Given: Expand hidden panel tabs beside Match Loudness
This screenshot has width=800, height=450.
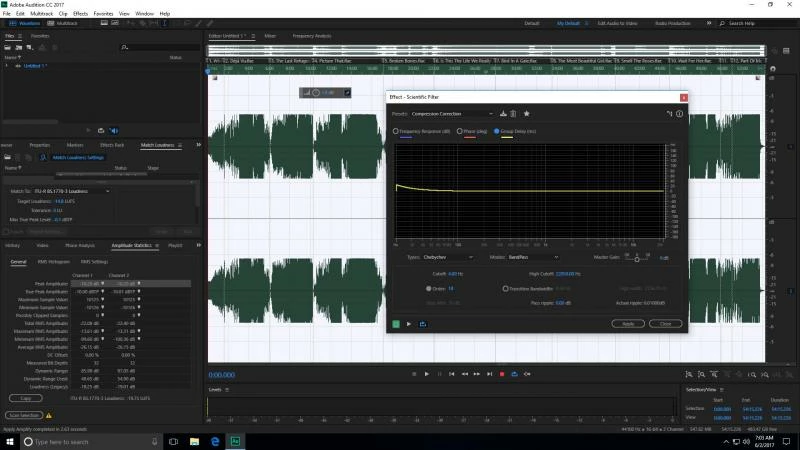Looking at the screenshot, I should 198,145.
